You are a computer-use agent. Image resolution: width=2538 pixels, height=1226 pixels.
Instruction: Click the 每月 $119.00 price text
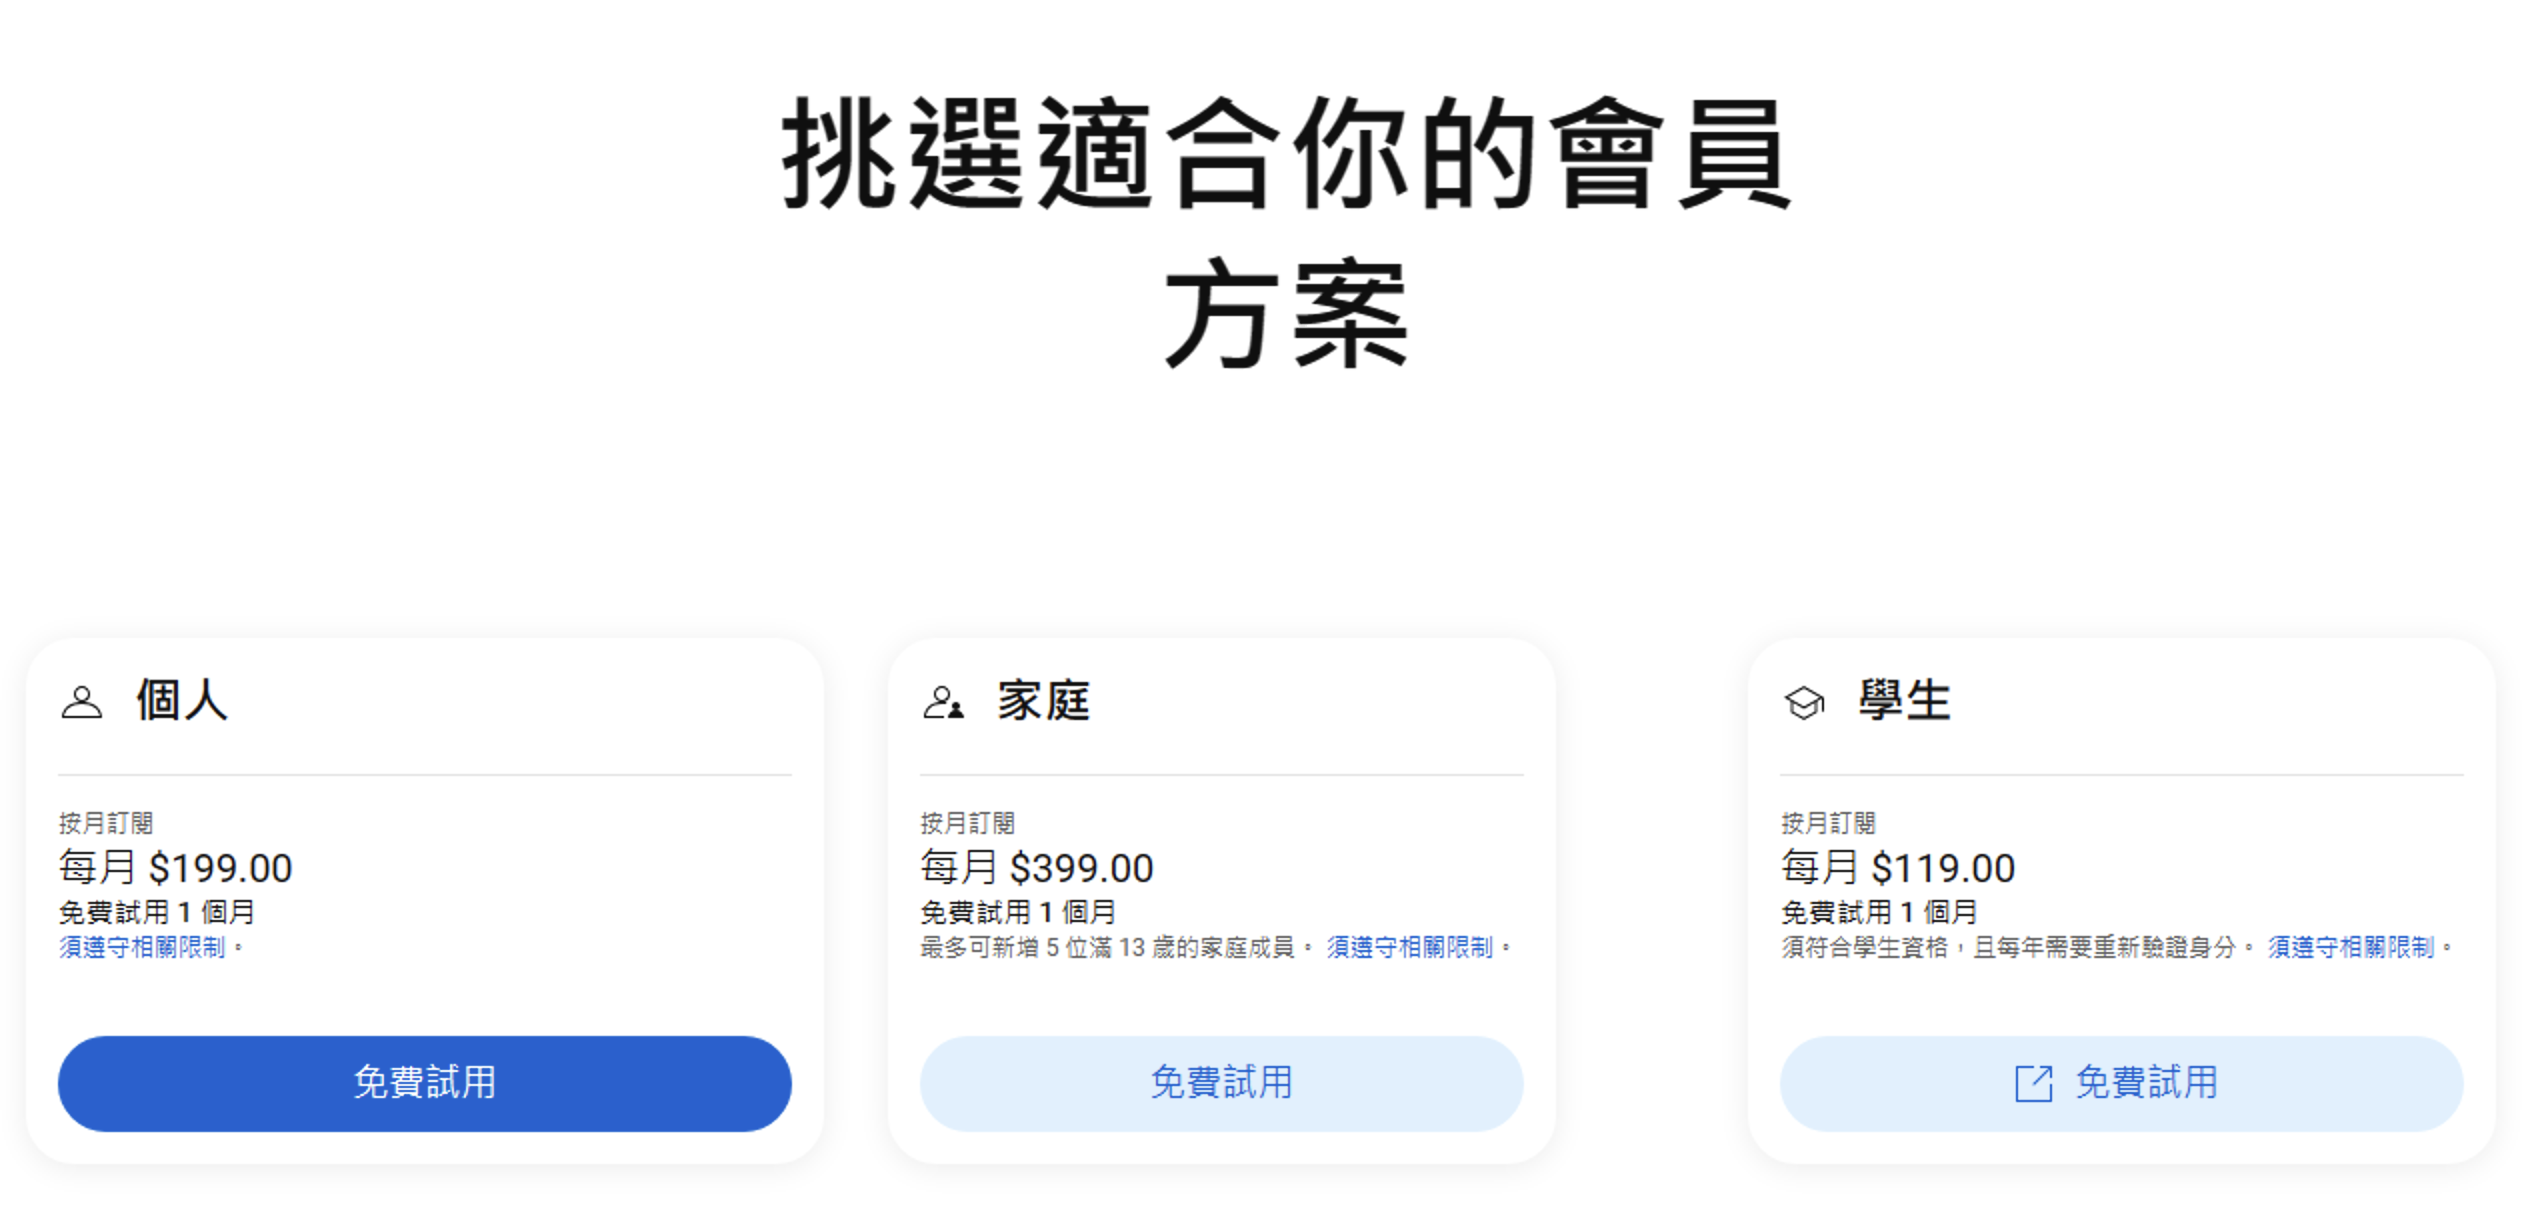(1898, 867)
